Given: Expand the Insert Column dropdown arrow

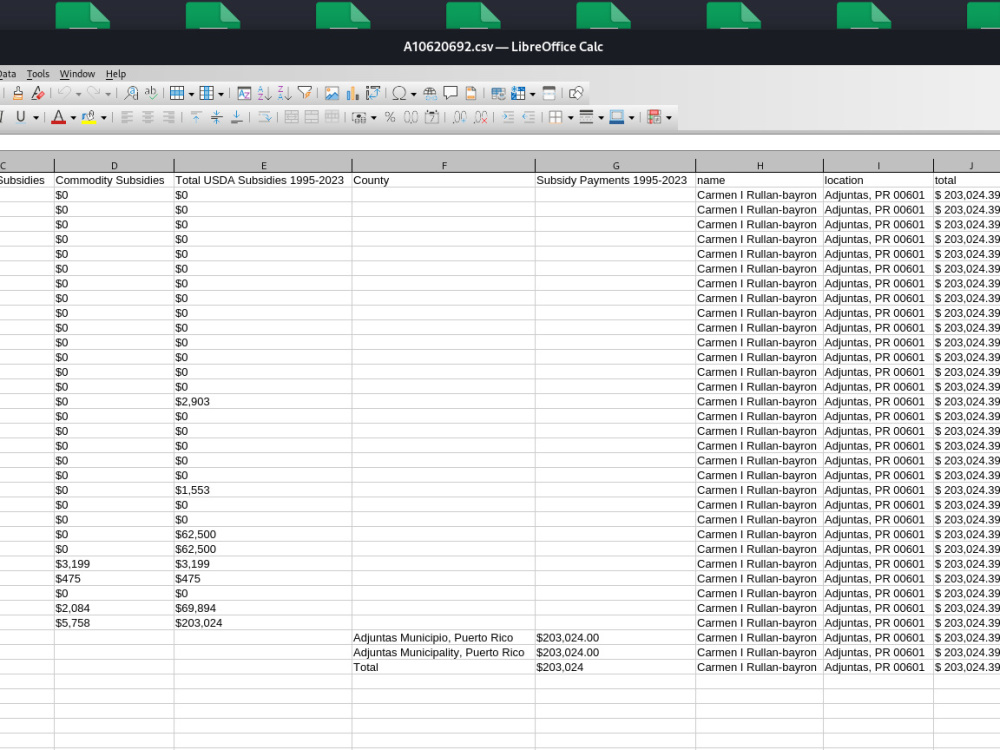Looking at the screenshot, I should point(221,94).
